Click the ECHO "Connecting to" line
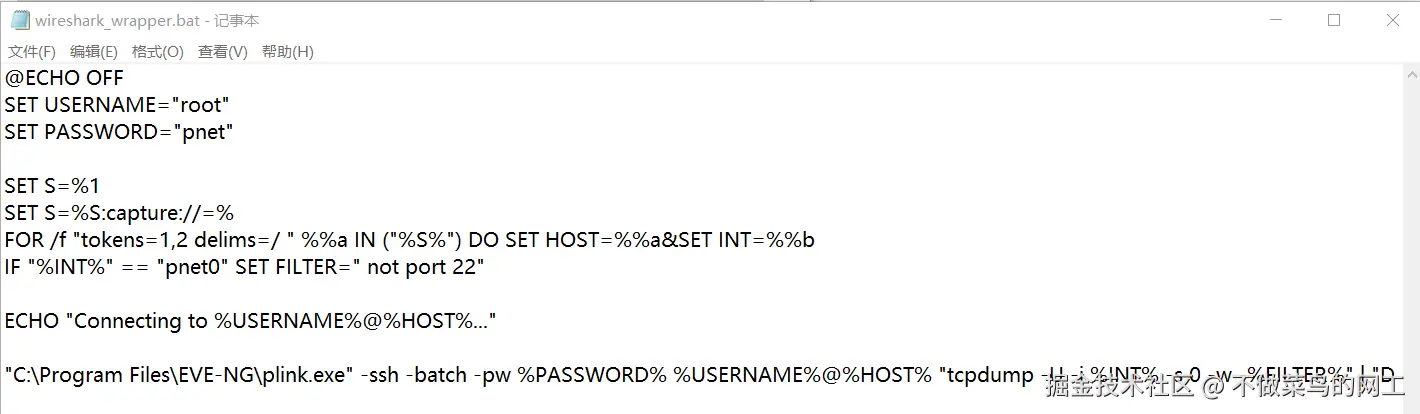The width and height of the screenshot is (1420, 414). [250, 321]
